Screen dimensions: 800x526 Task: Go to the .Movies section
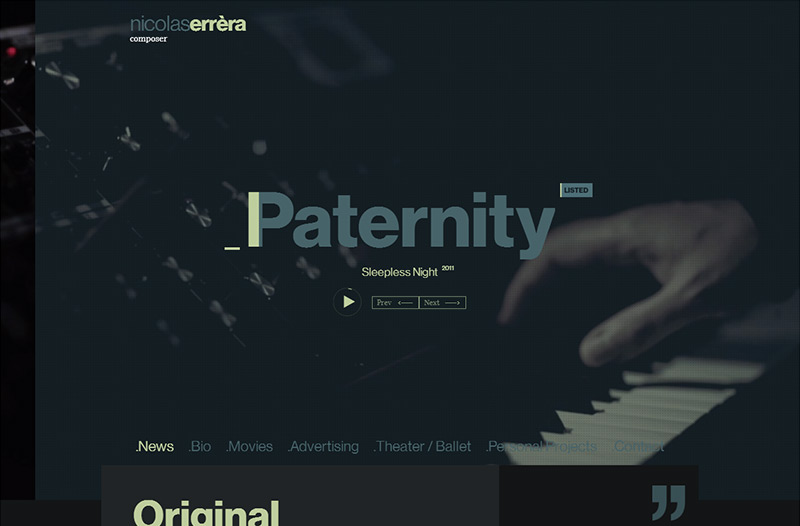pyautogui.click(x=249, y=446)
